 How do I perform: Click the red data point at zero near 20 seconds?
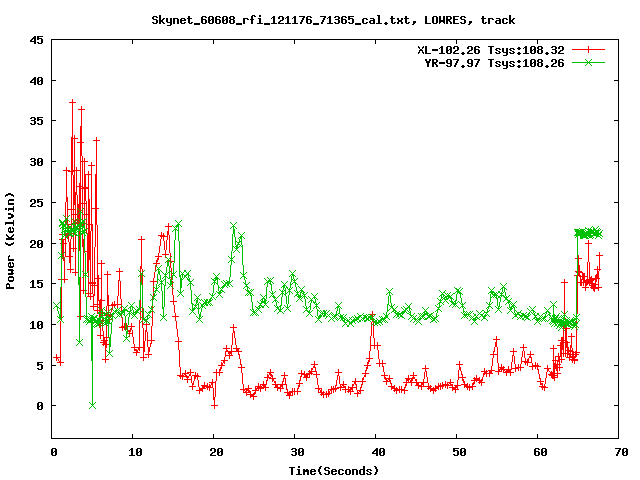[x=214, y=406]
